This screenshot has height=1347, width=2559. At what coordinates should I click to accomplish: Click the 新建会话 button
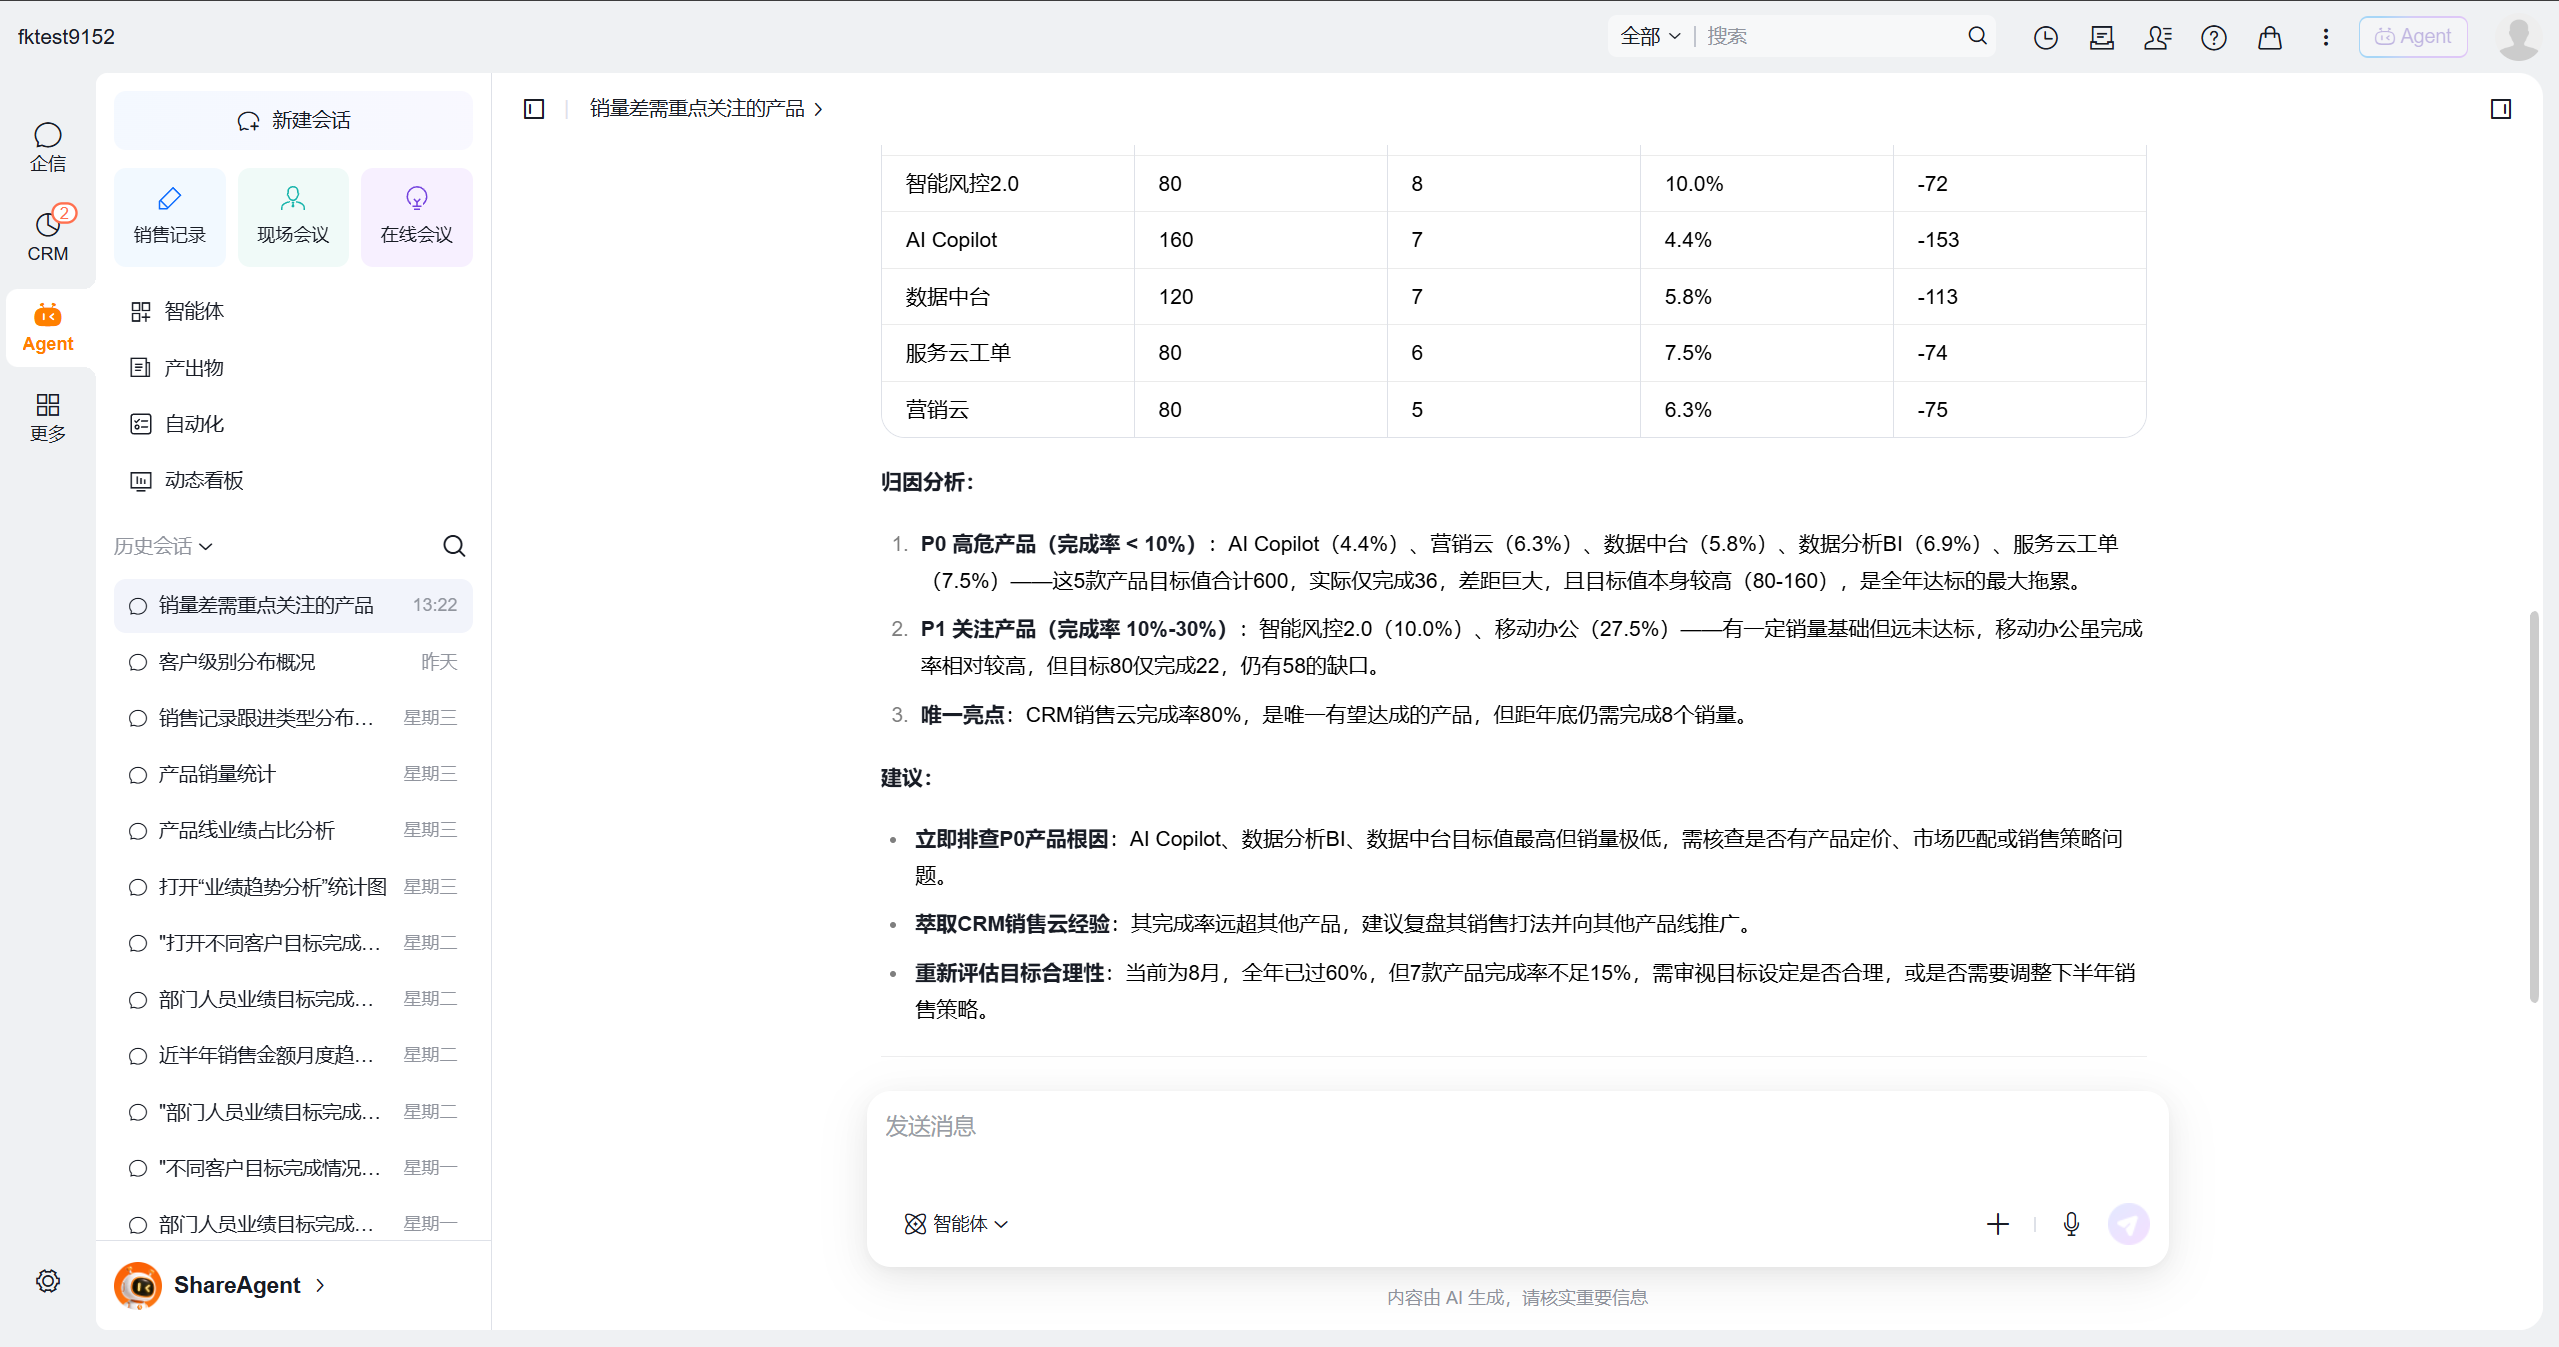pos(293,120)
